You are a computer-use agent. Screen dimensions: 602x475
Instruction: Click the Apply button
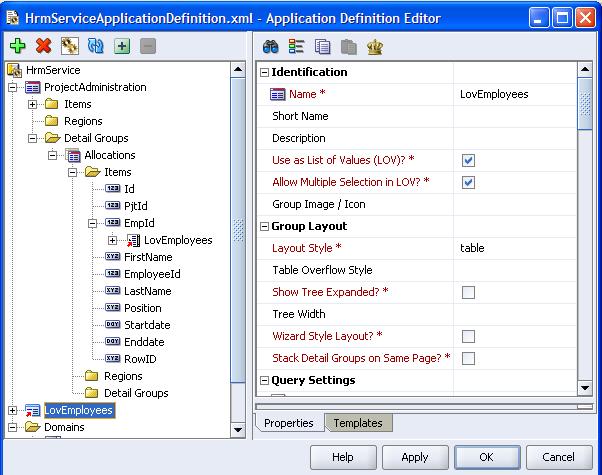(414, 457)
